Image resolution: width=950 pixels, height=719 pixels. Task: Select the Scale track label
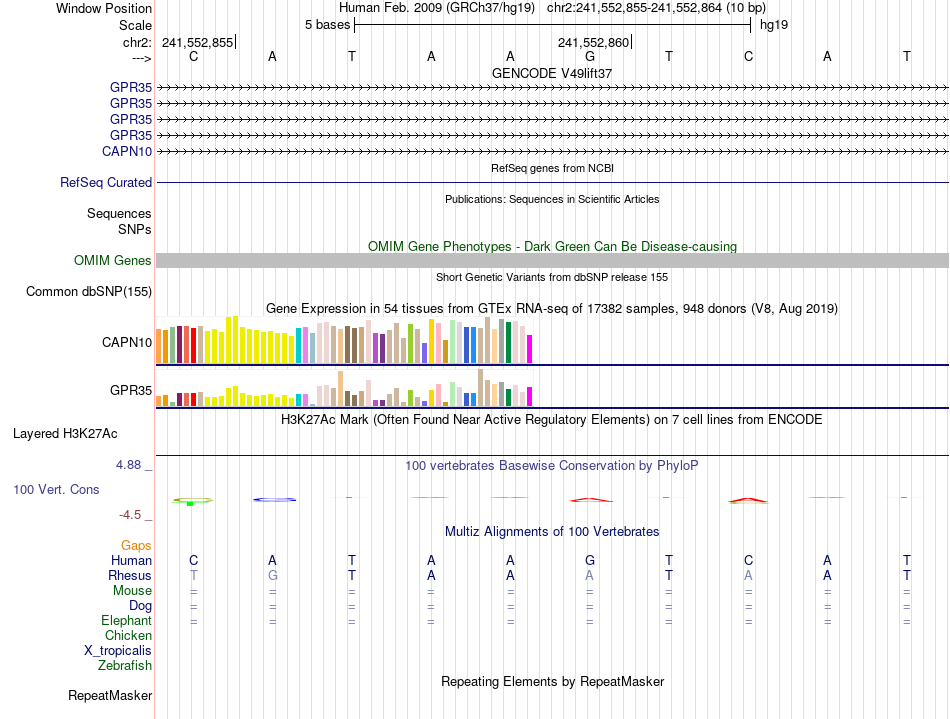tap(135, 25)
